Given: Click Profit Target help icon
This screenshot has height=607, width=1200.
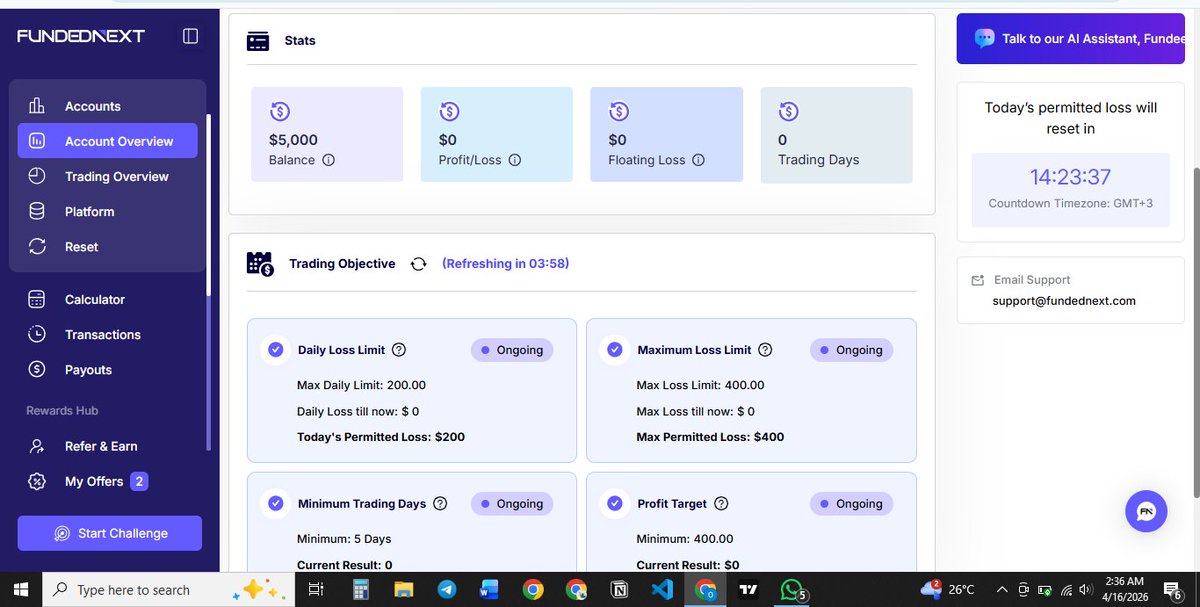Looking at the screenshot, I should [x=721, y=504].
